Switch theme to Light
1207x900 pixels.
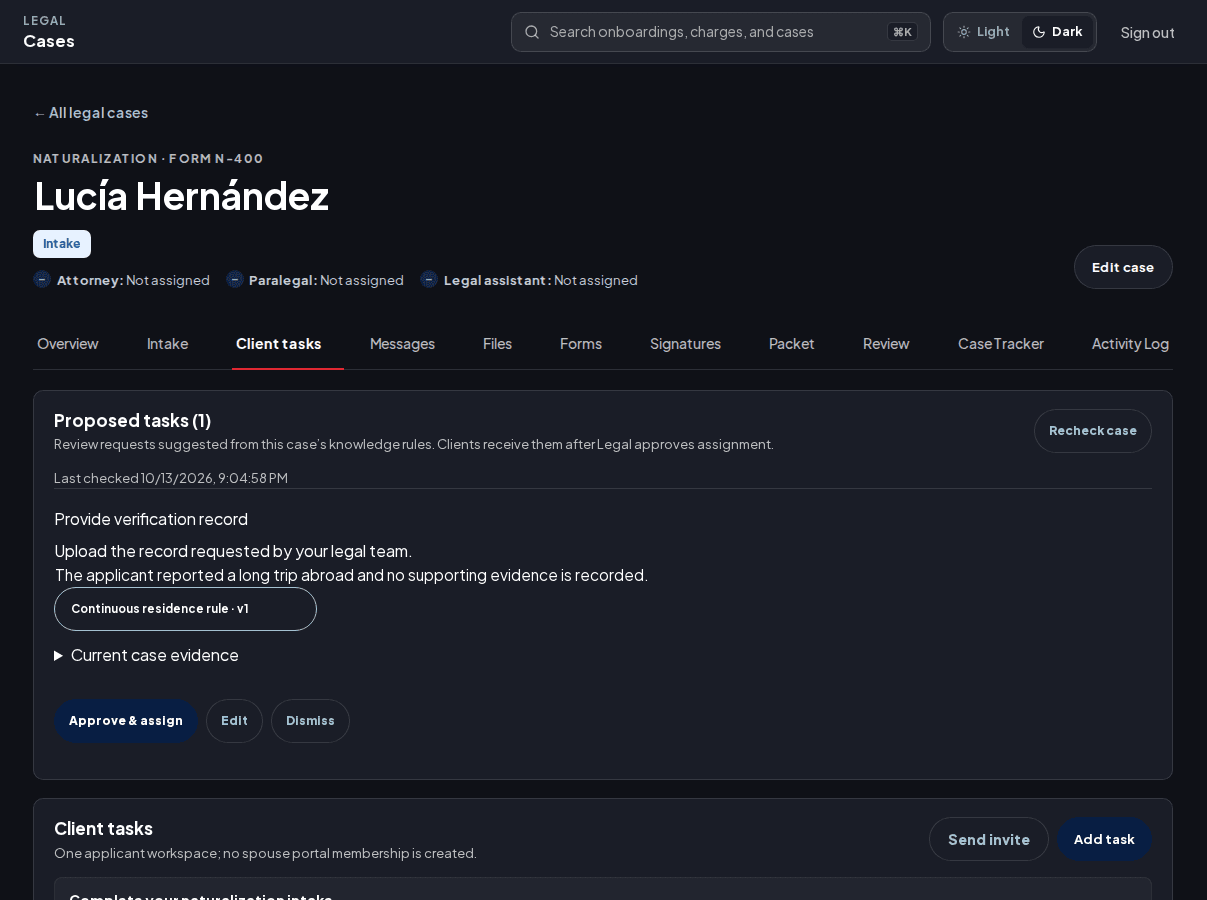pyautogui.click(x=983, y=32)
